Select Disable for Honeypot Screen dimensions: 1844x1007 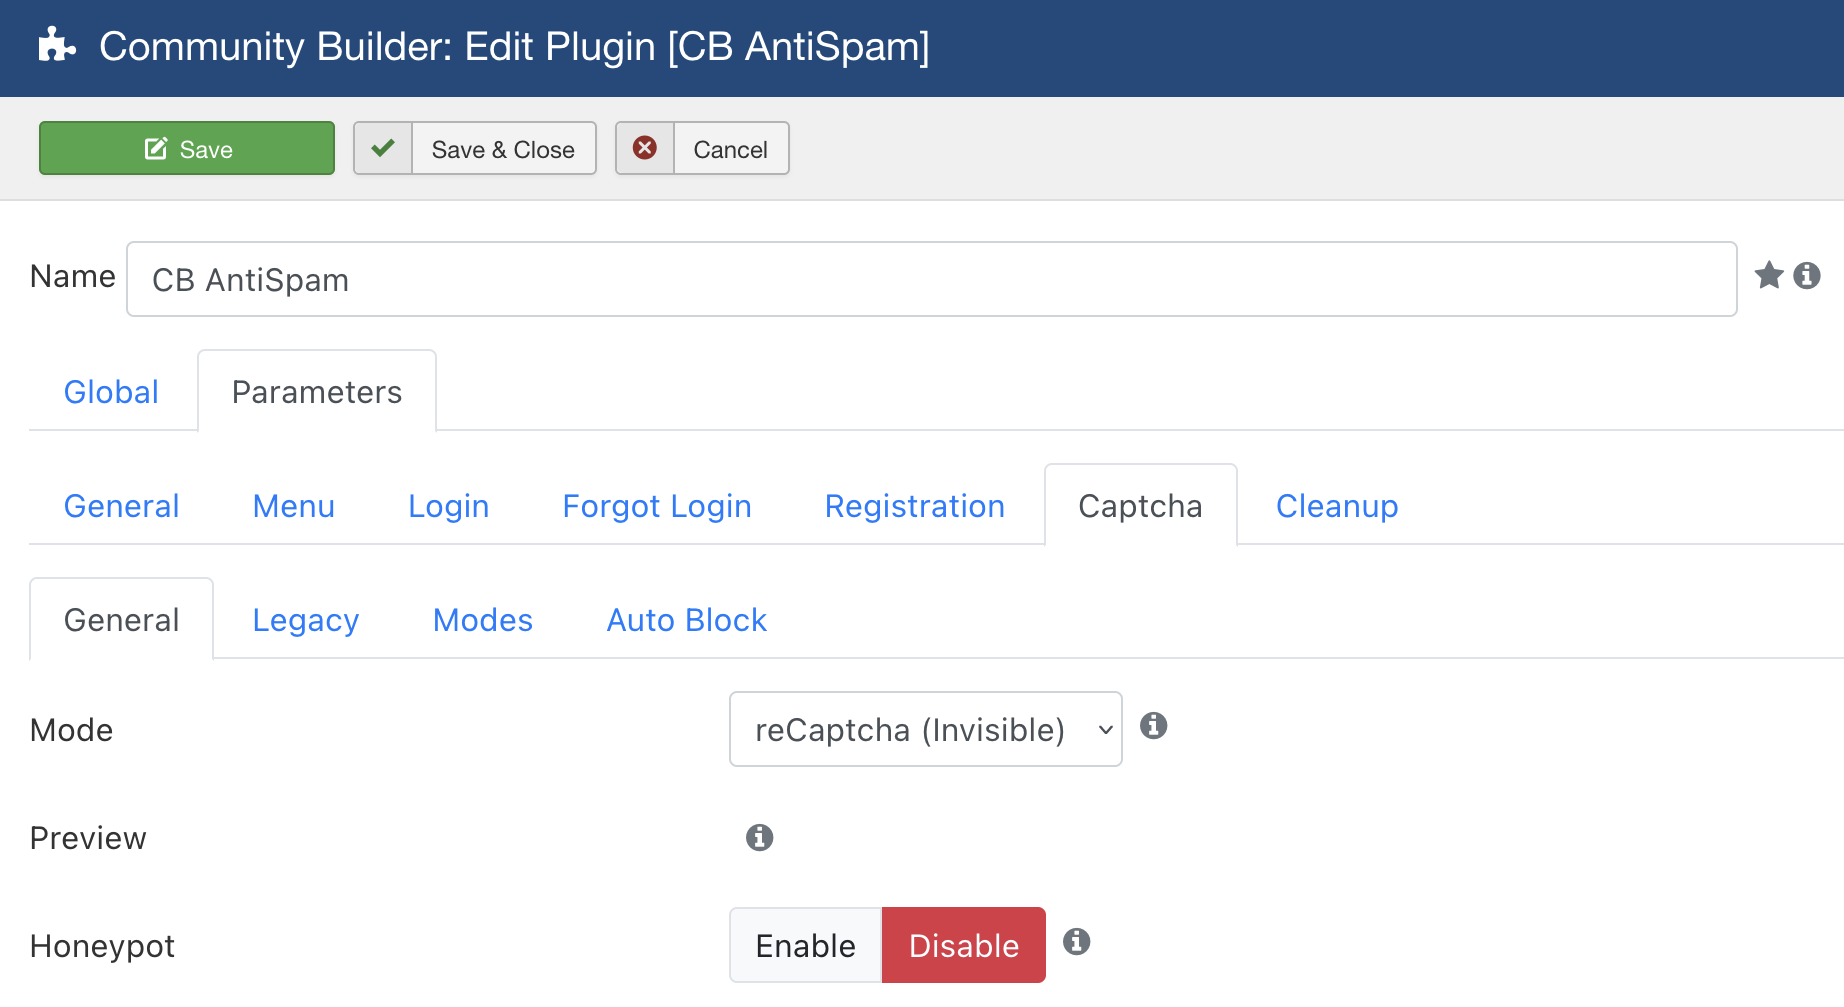pyautogui.click(x=964, y=945)
